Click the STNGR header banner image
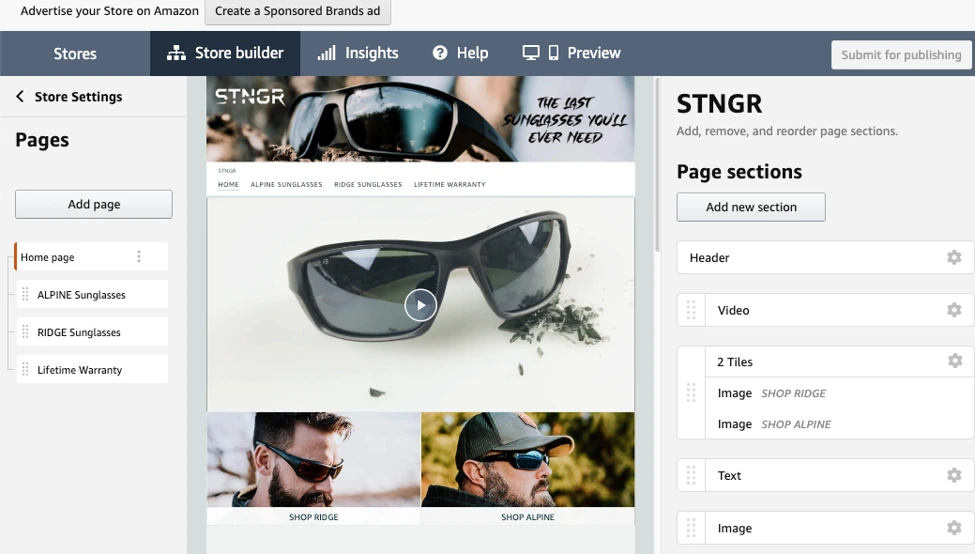 click(420, 119)
